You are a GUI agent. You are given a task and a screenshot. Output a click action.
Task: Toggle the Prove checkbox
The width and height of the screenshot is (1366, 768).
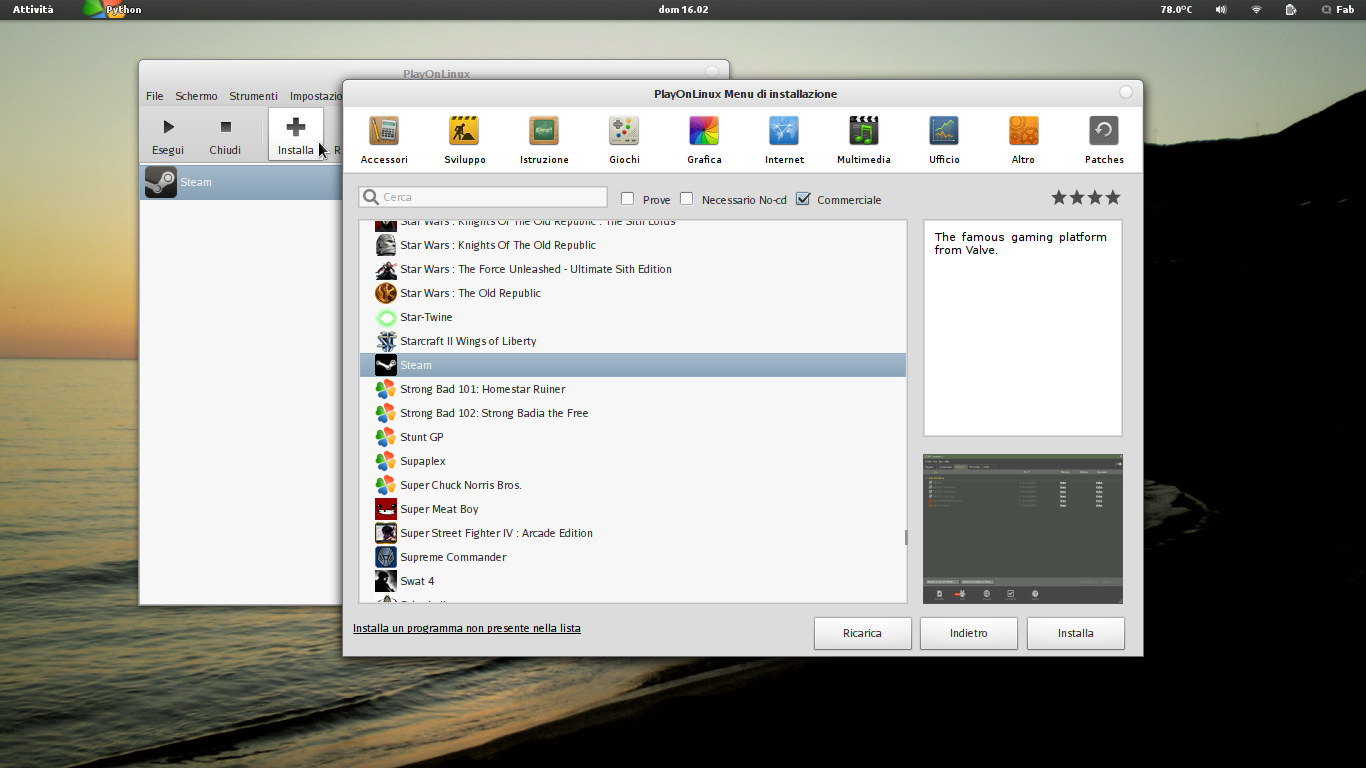tap(628, 198)
